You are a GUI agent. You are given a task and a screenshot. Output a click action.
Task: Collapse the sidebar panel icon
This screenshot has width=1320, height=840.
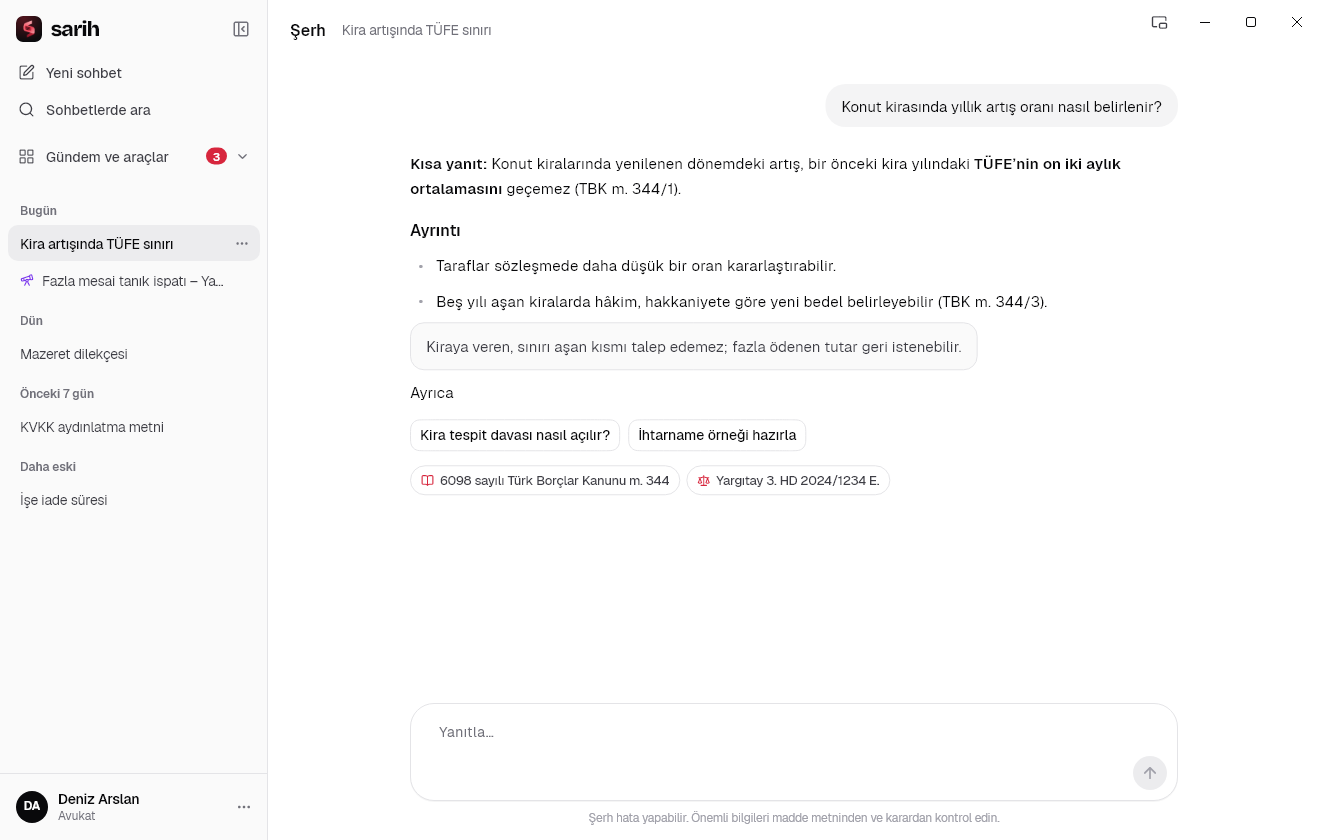tap(241, 29)
